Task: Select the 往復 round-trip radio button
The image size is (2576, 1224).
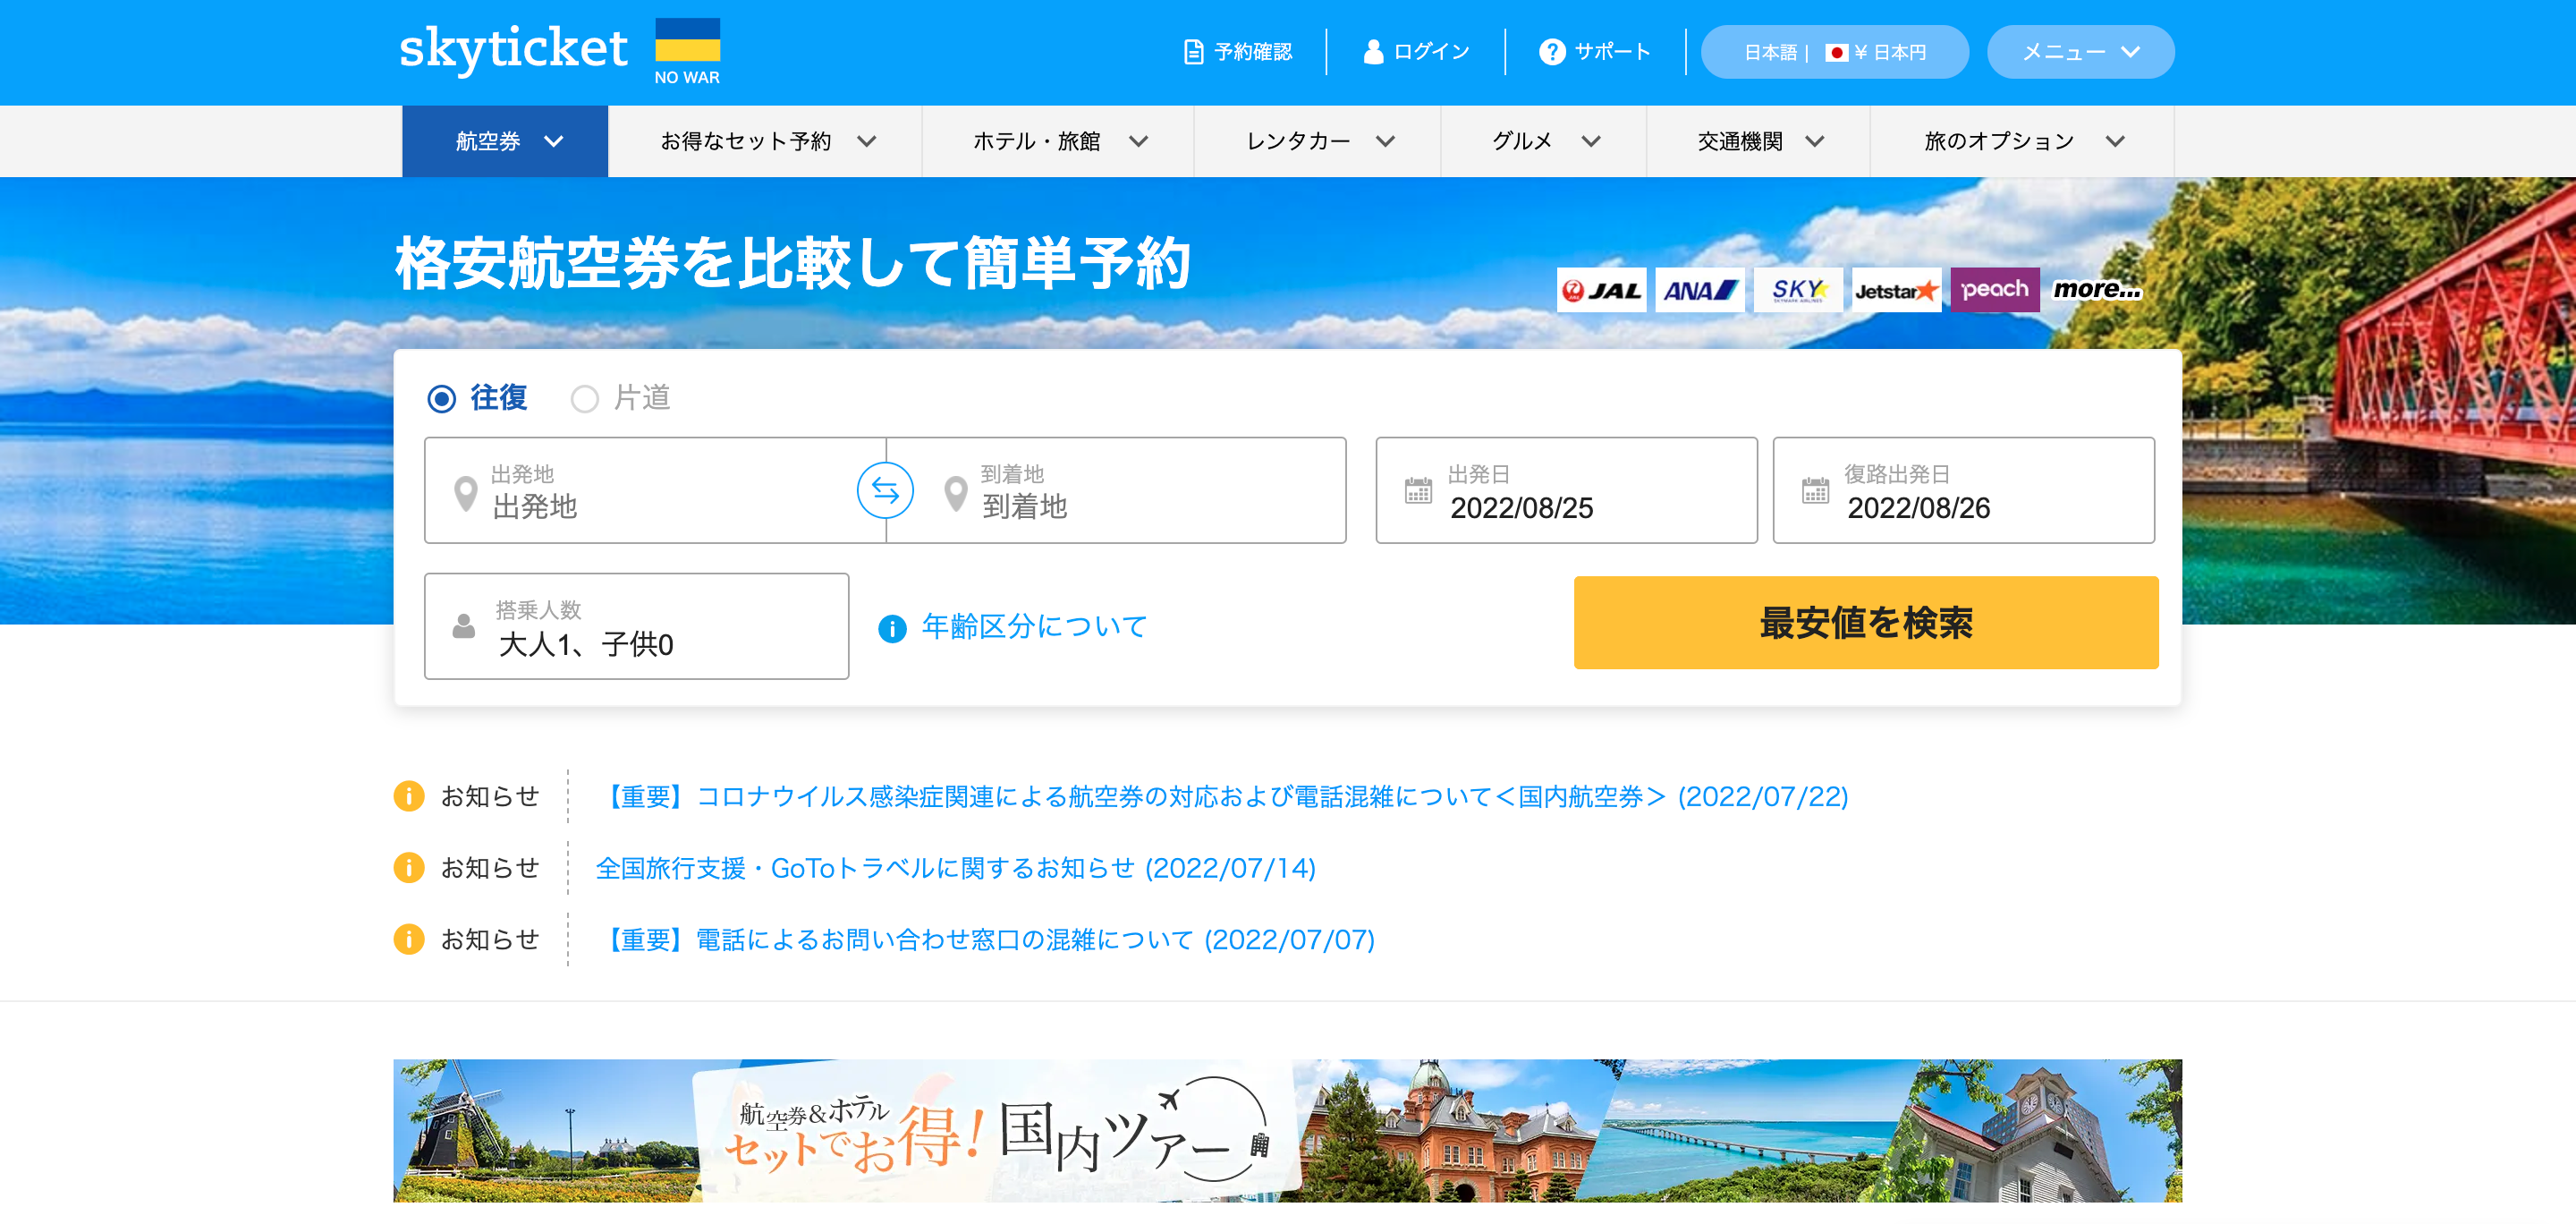Action: [442, 399]
